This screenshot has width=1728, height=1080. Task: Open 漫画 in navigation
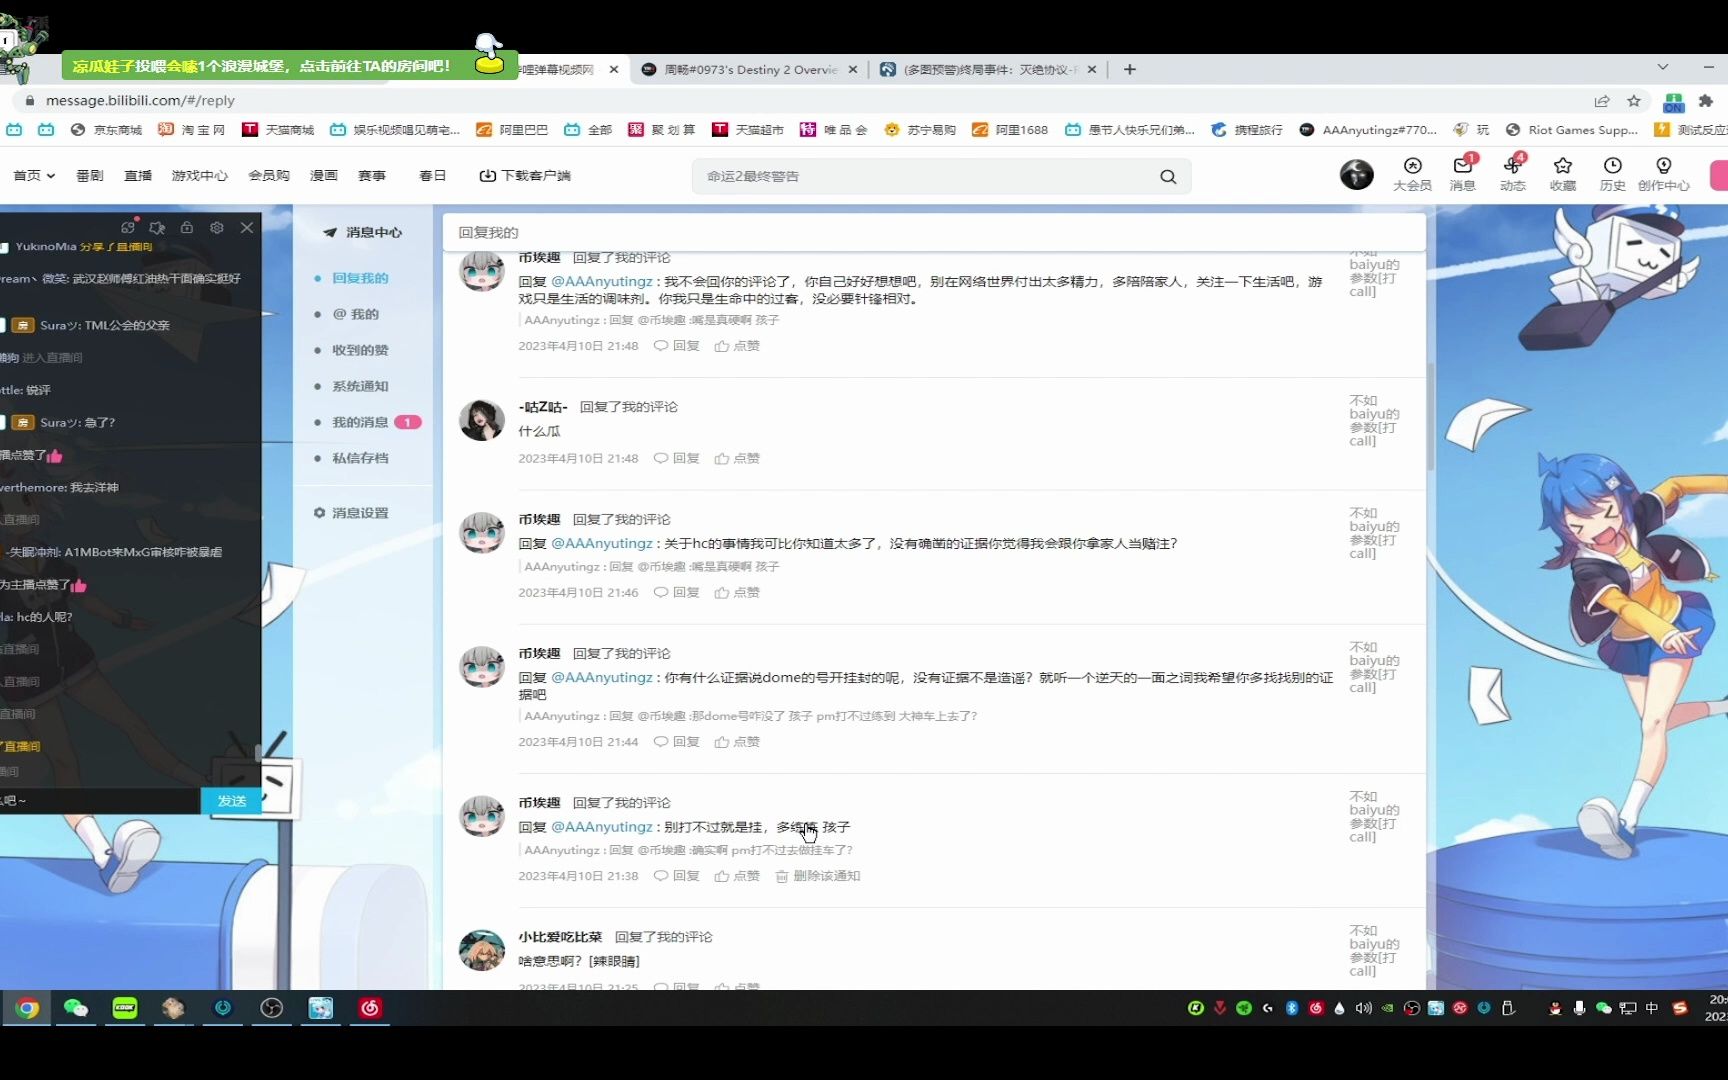point(324,176)
